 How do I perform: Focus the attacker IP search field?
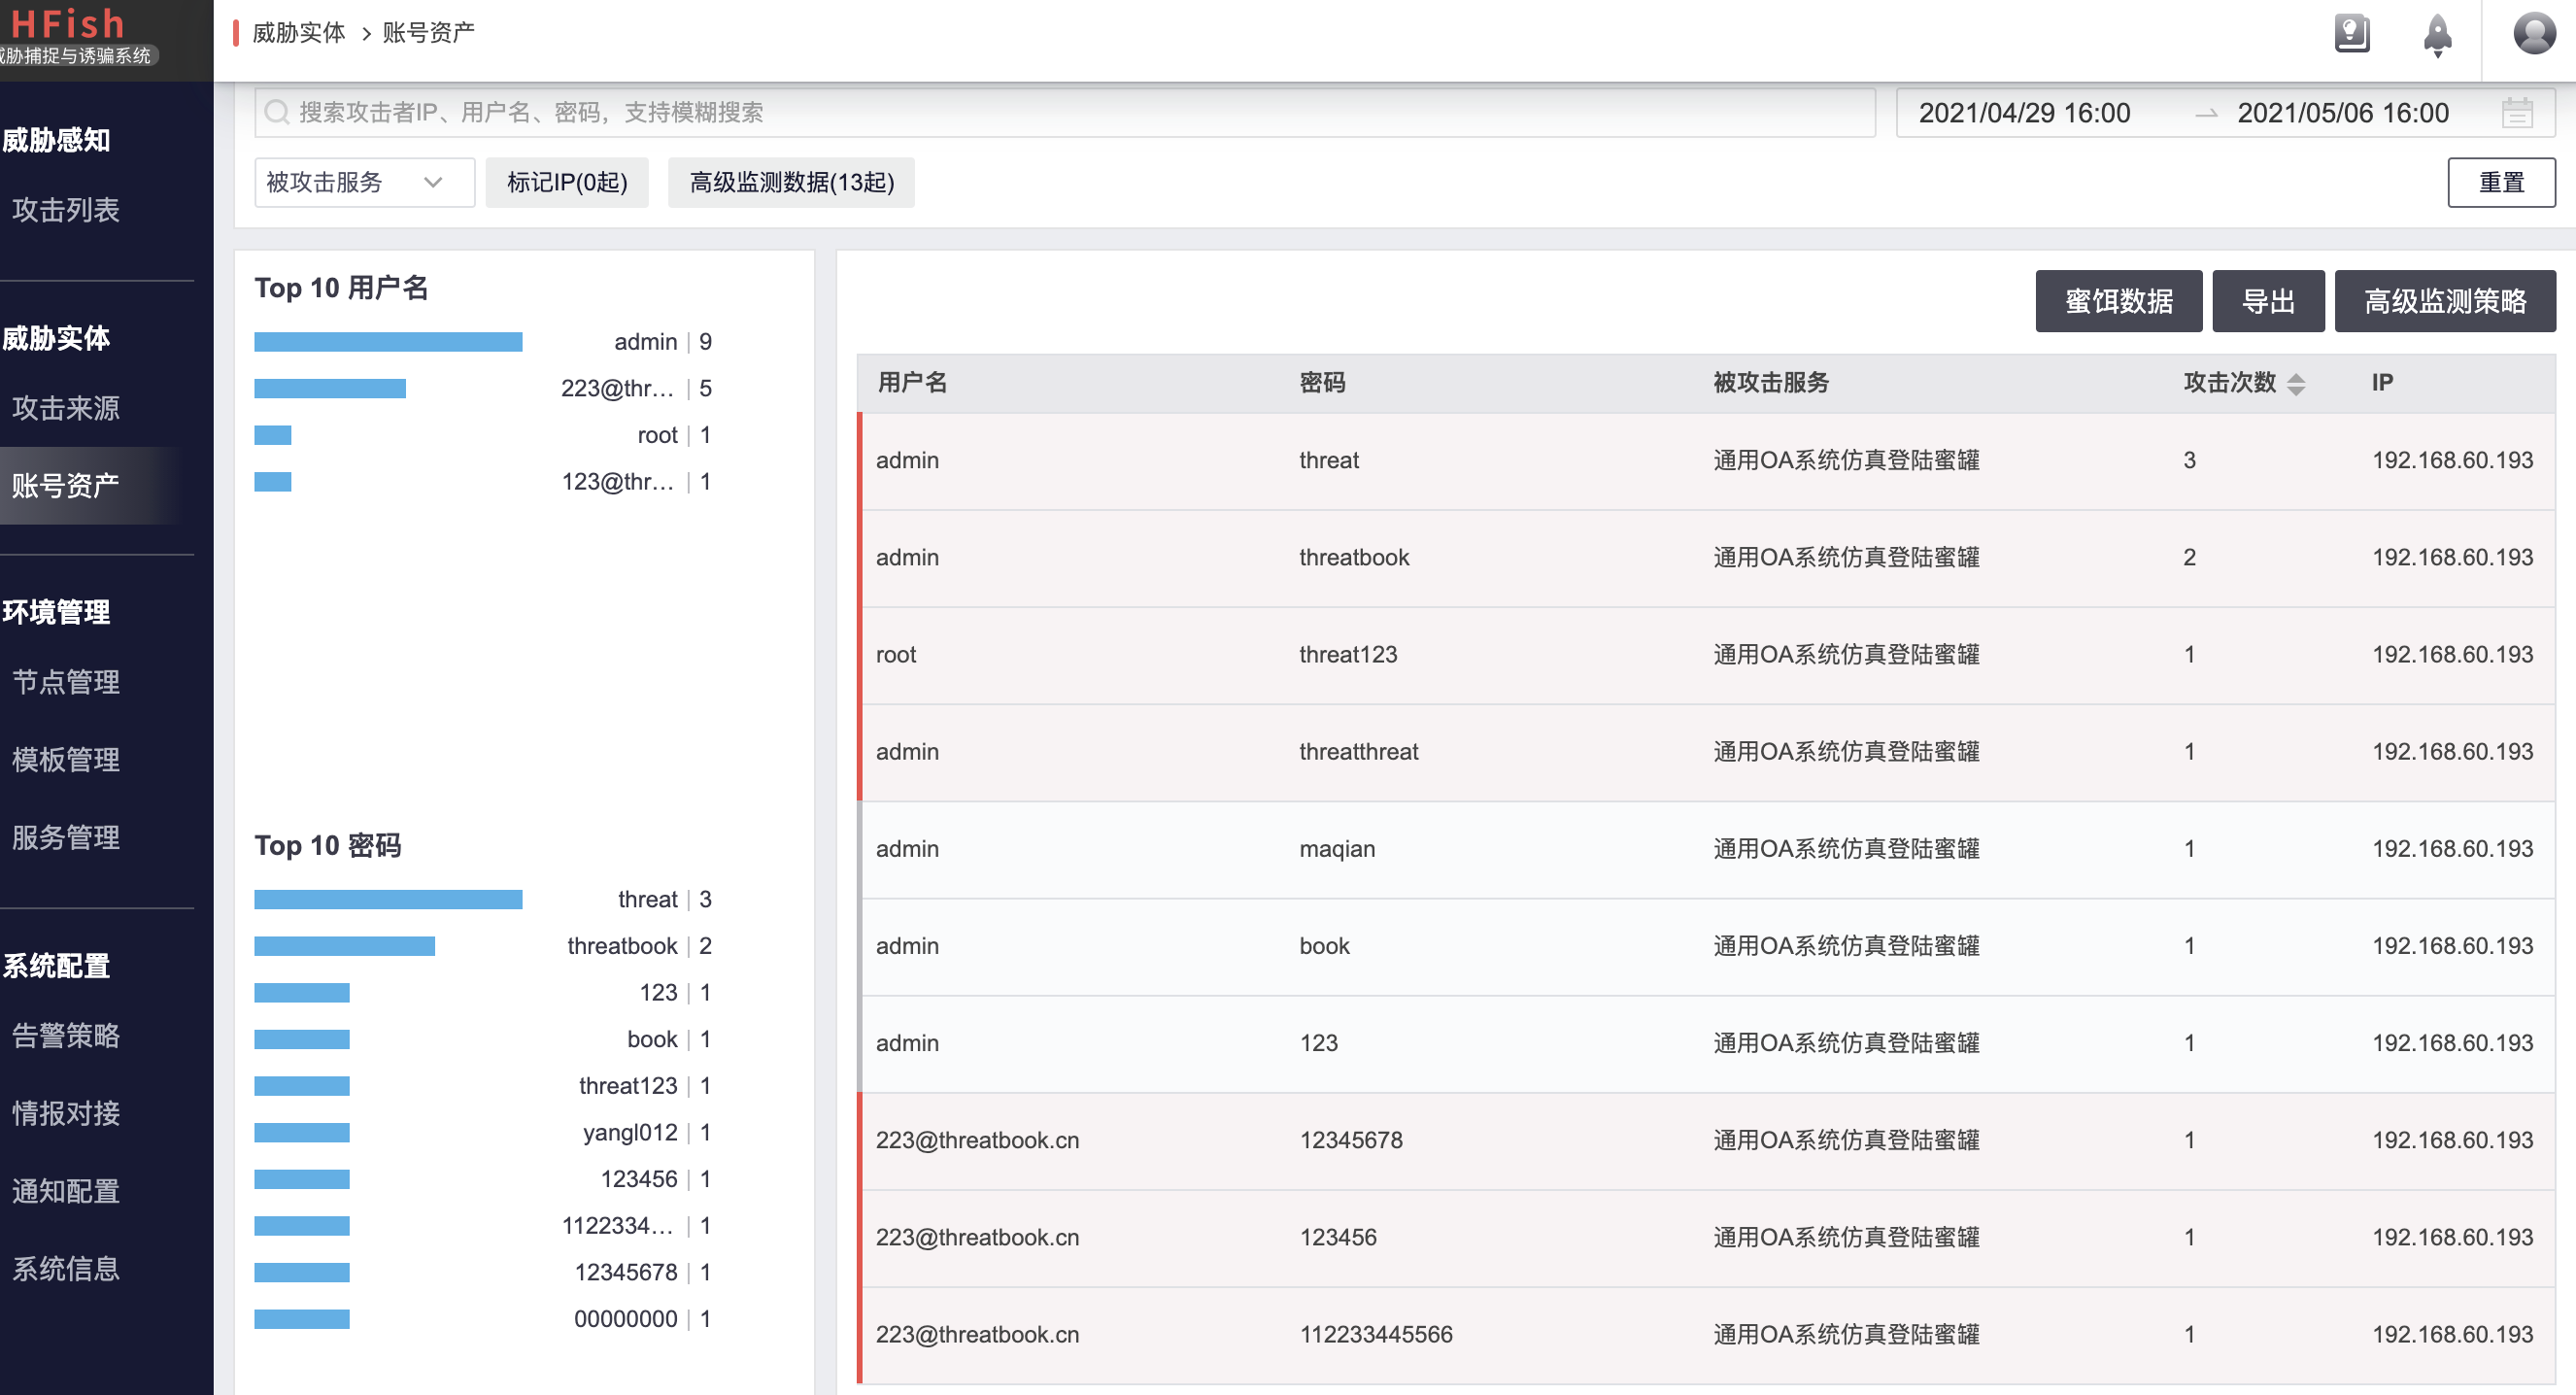click(x=1064, y=112)
